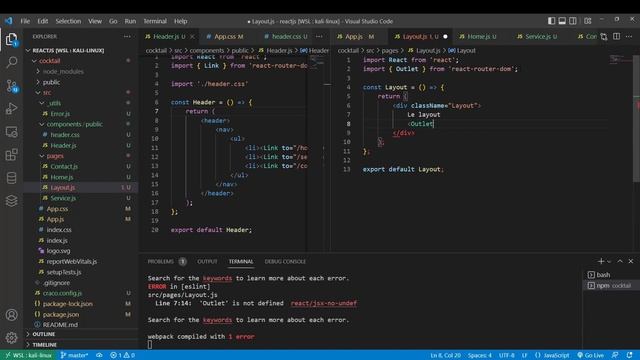Image resolution: width=640 pixels, height=360 pixels.
Task: Open Layout.js in the explorer tree
Action: 81,188
